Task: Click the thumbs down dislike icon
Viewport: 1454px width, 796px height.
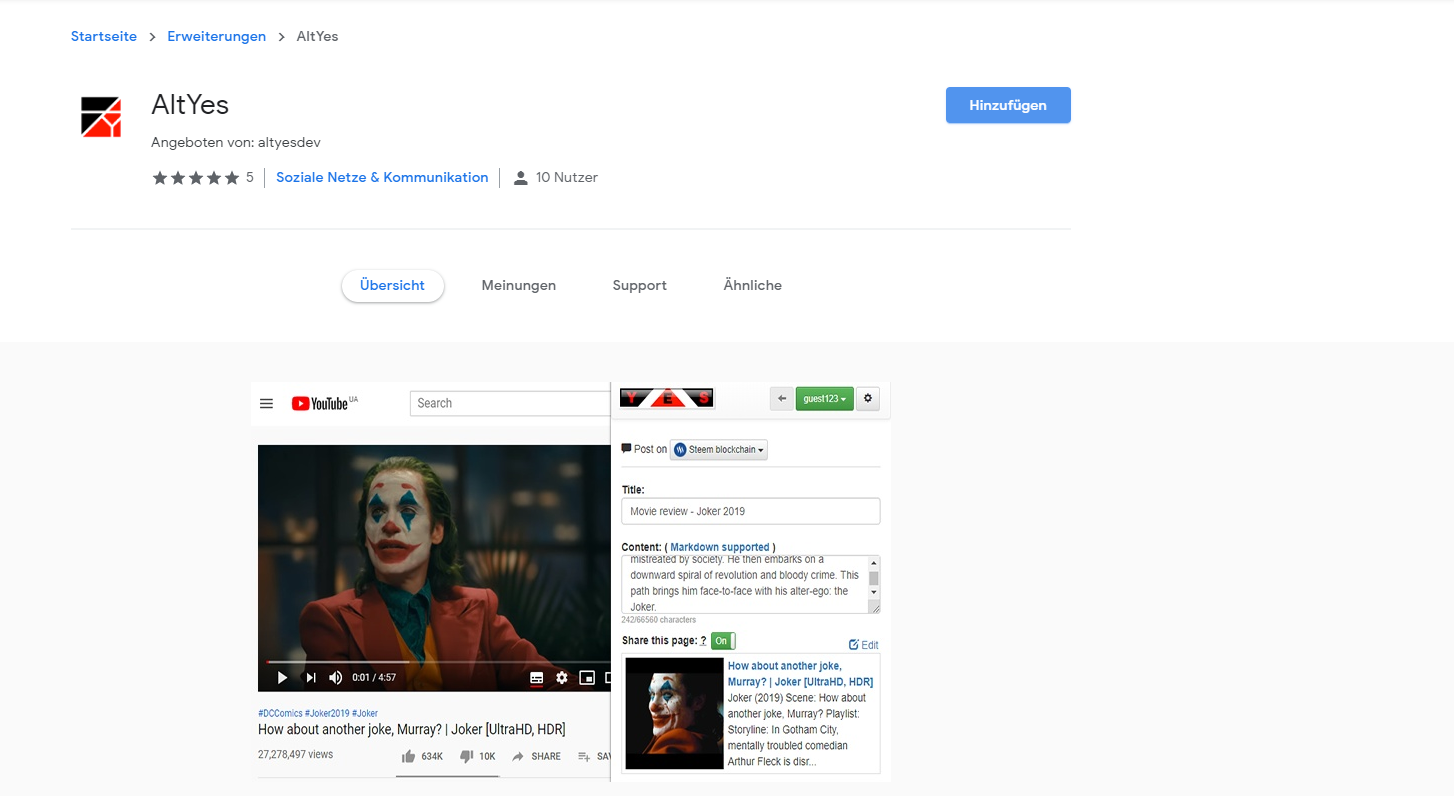Action: [x=466, y=756]
